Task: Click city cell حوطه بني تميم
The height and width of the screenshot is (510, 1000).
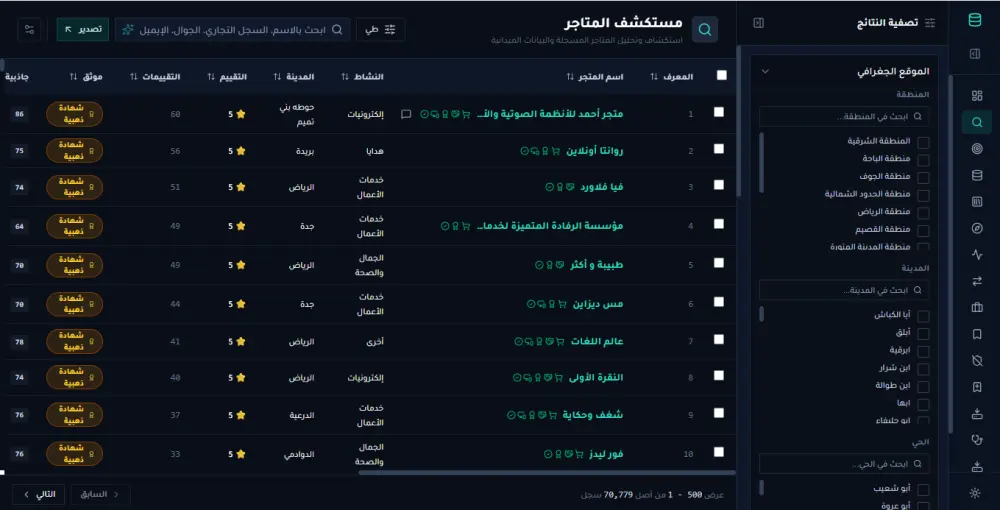Action: [298, 114]
